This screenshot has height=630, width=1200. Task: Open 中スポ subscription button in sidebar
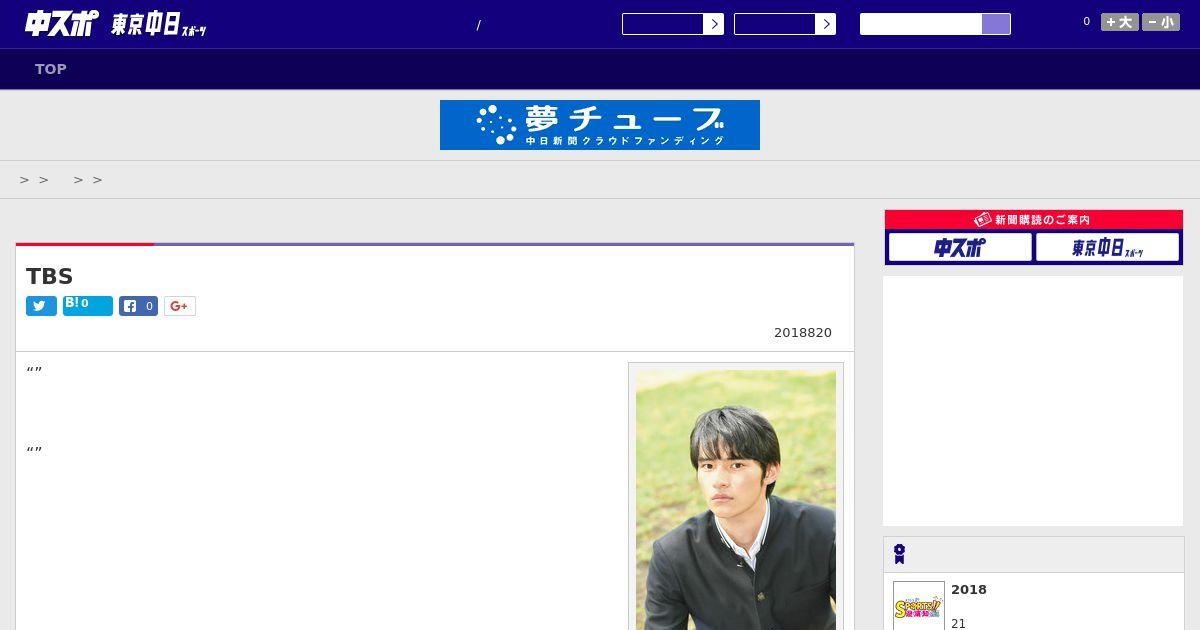tap(960, 247)
